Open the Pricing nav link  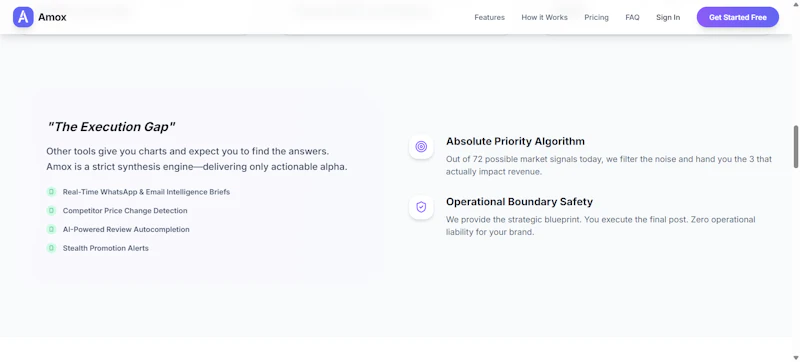click(596, 17)
